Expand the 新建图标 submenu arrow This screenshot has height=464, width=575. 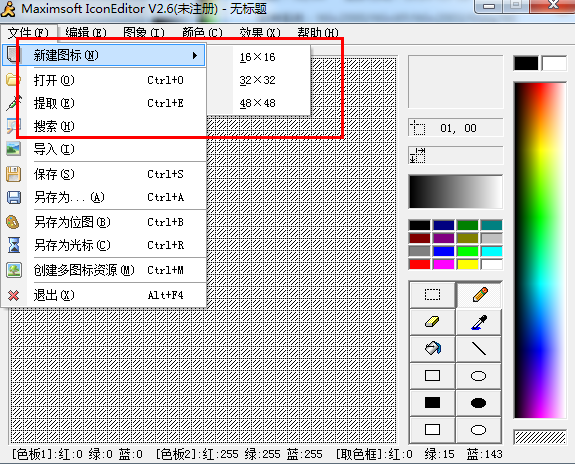195,56
